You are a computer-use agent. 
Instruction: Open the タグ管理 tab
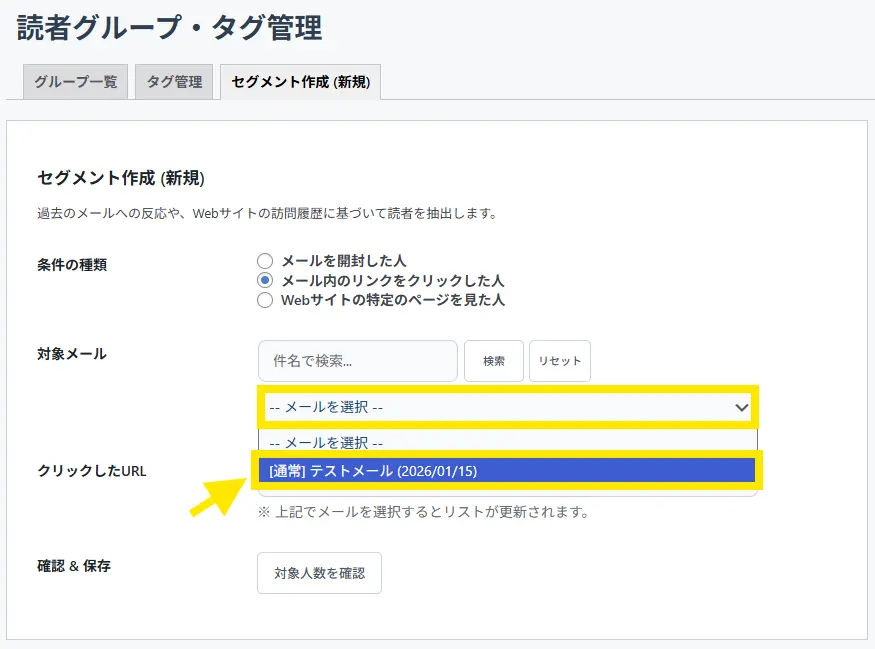coord(174,82)
